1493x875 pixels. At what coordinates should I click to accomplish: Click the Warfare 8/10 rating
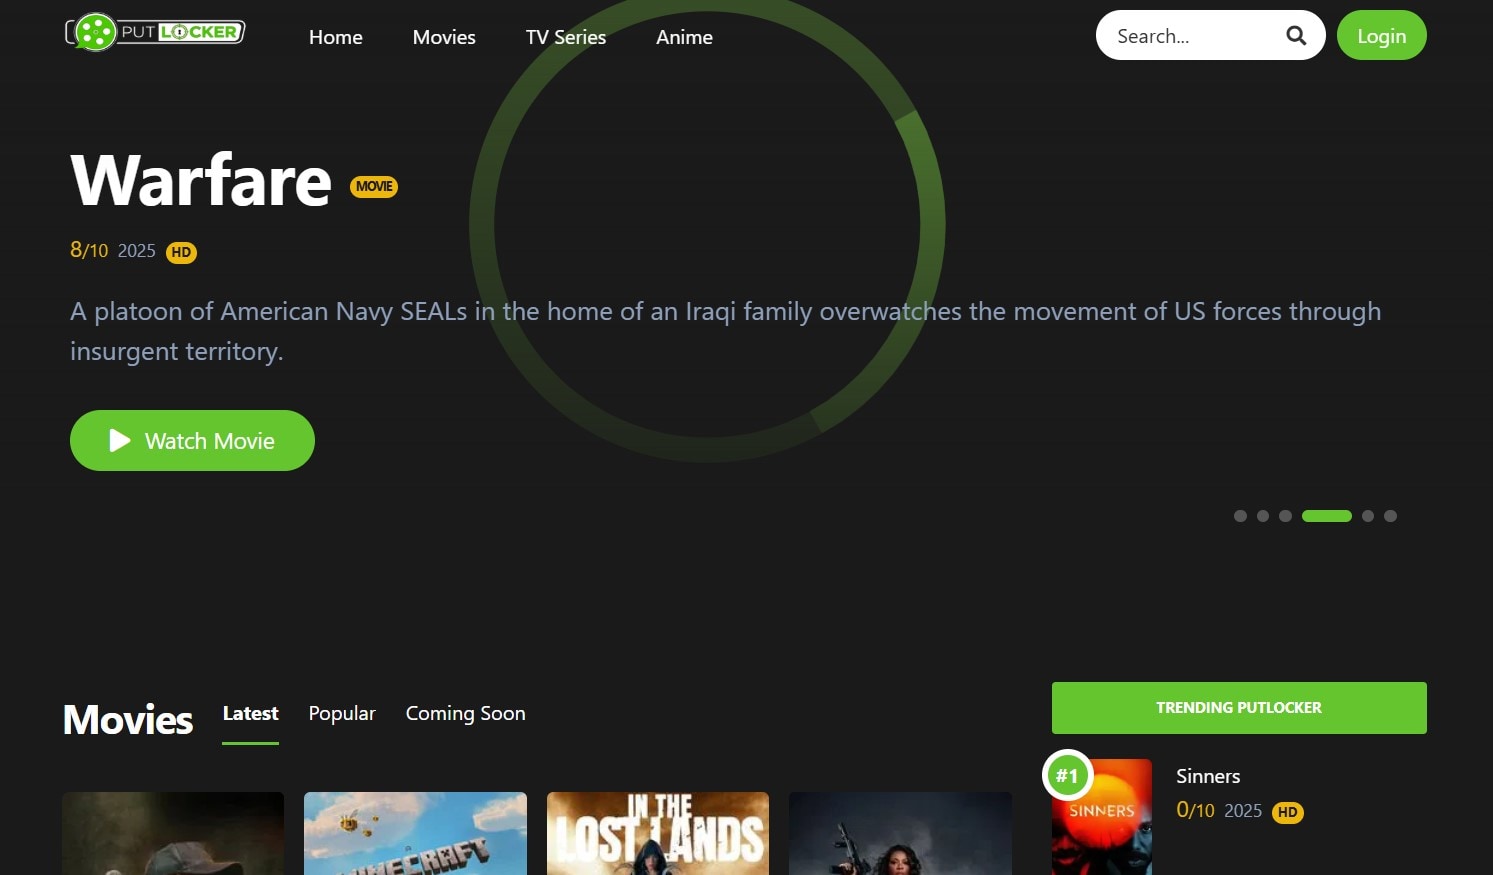(89, 250)
